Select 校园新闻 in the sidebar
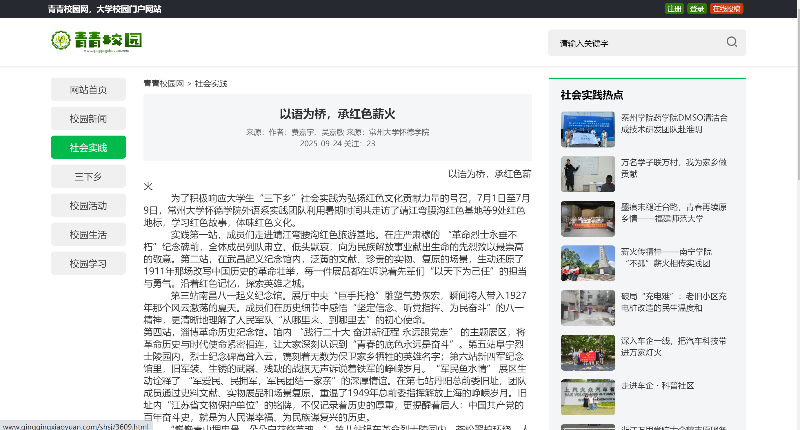800x430 pixels. click(88, 118)
